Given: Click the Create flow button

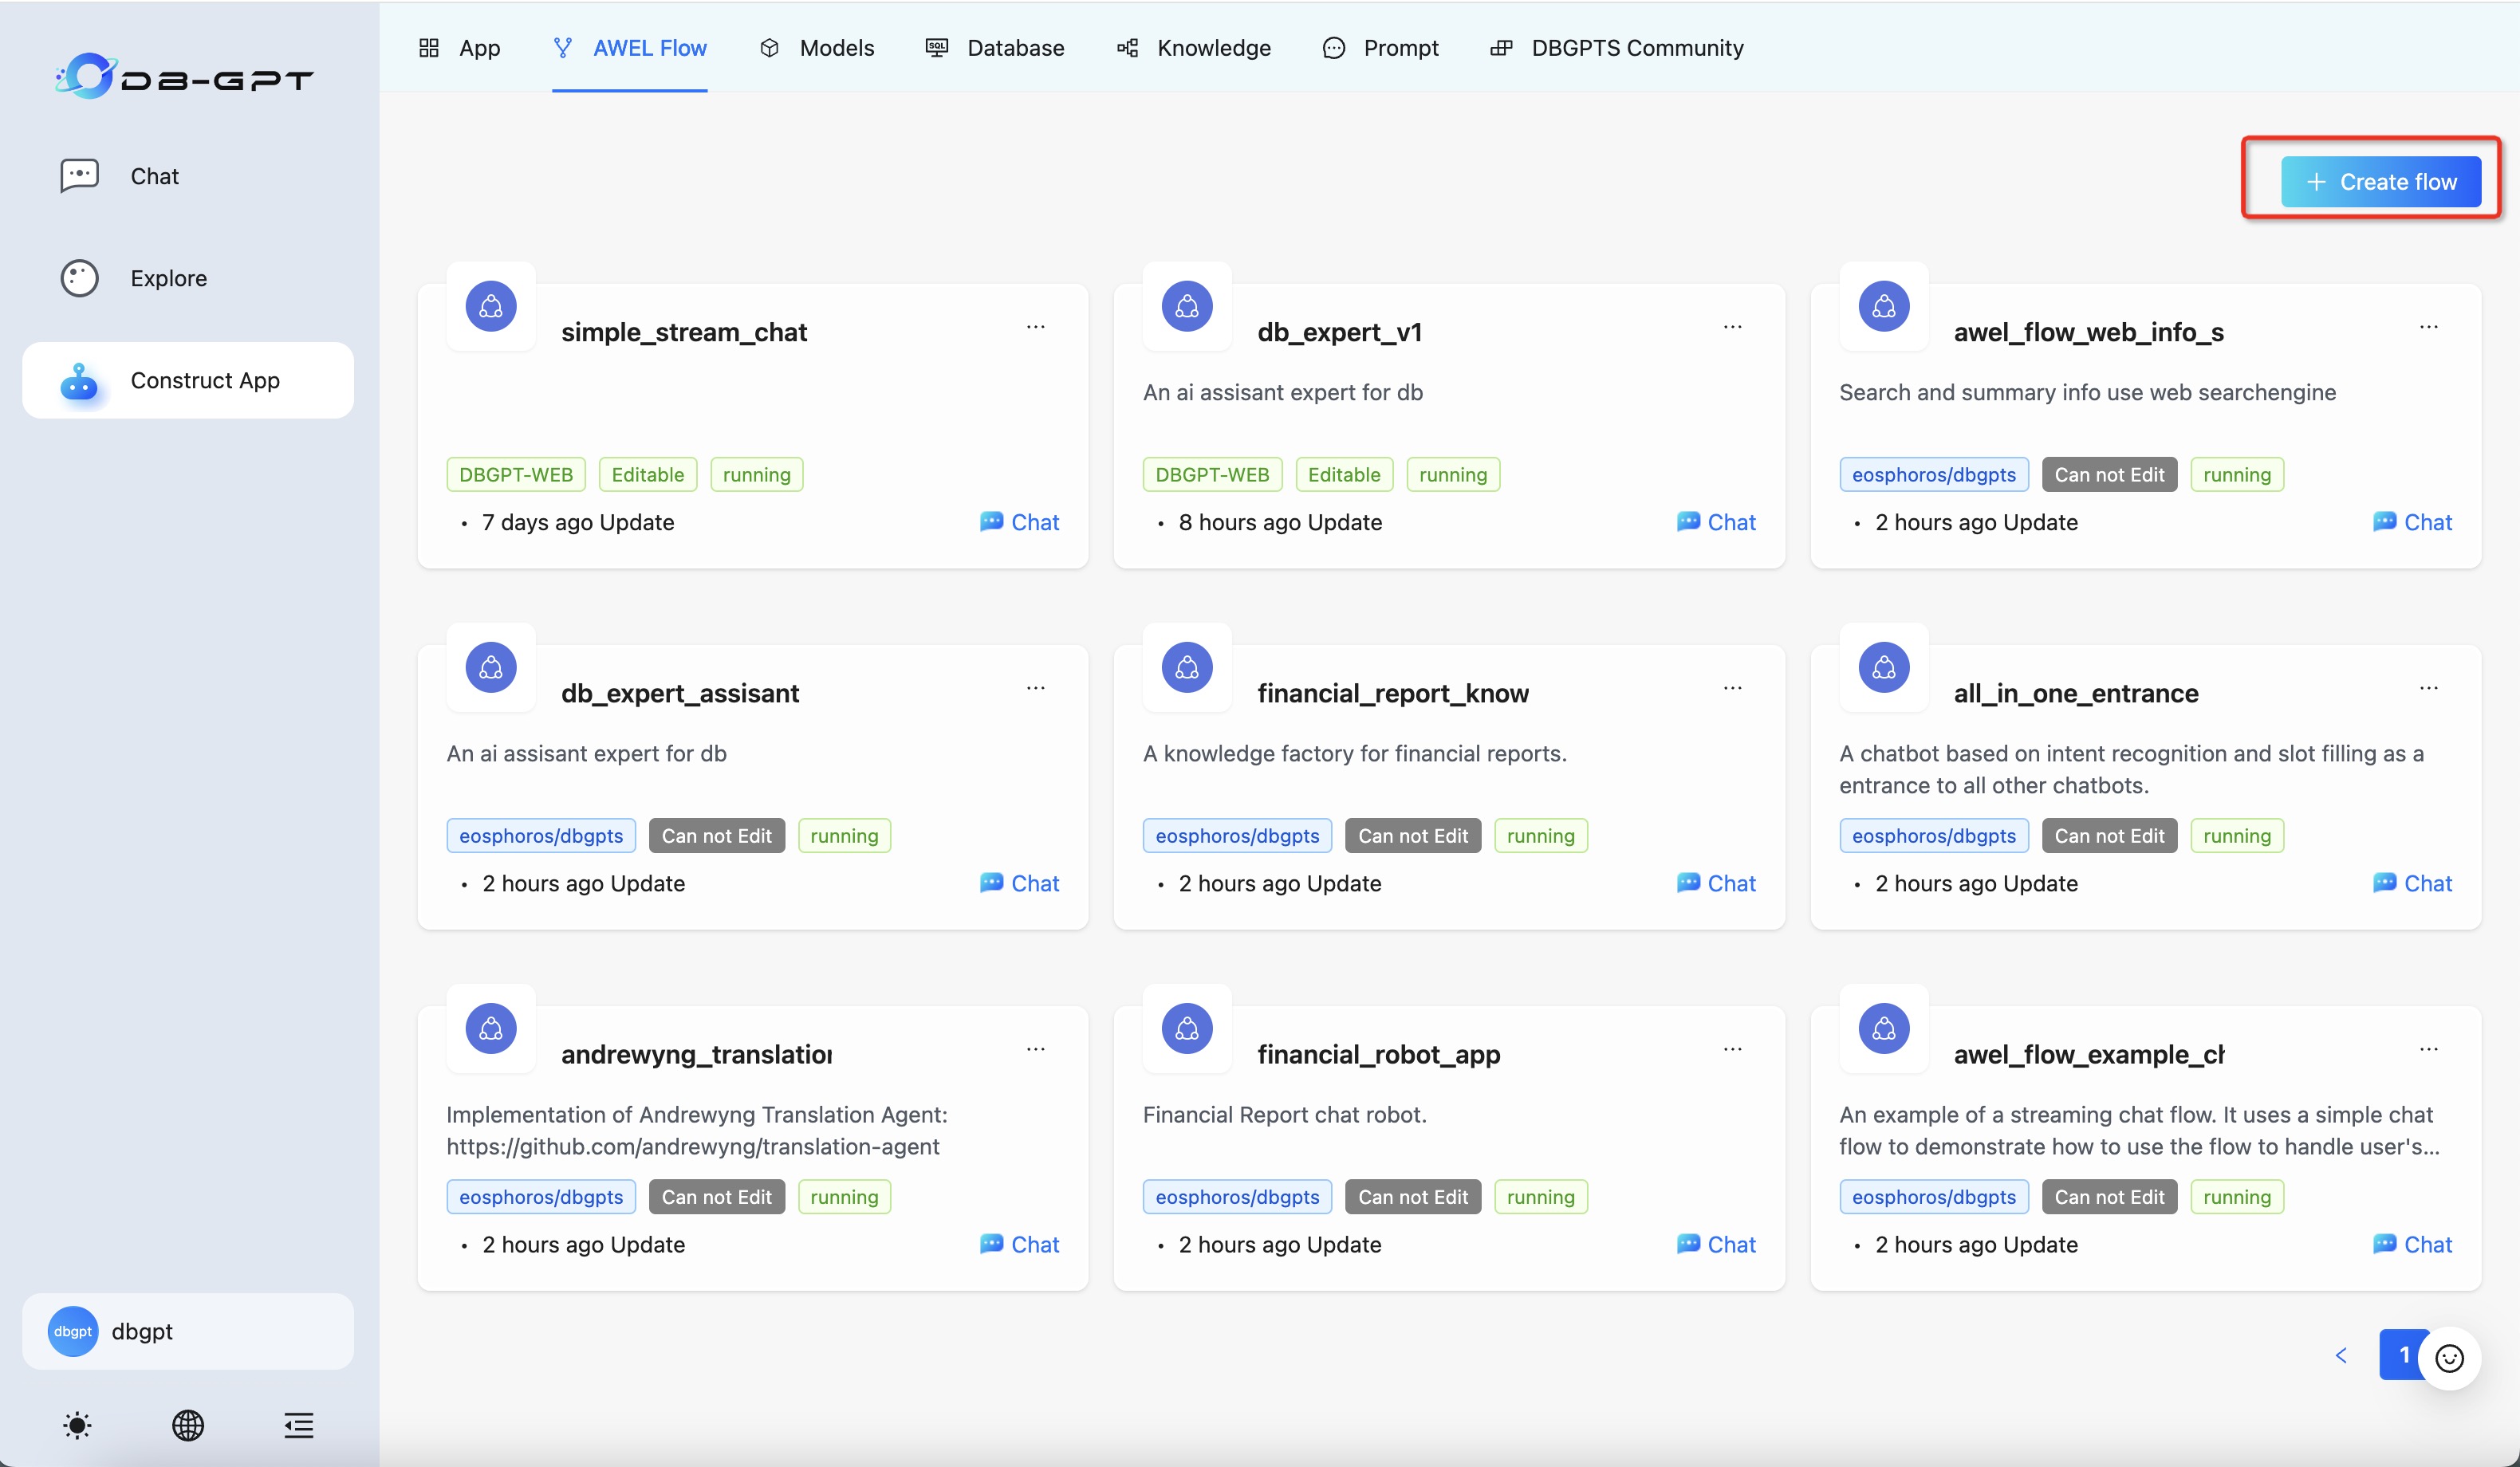Looking at the screenshot, I should [2380, 182].
